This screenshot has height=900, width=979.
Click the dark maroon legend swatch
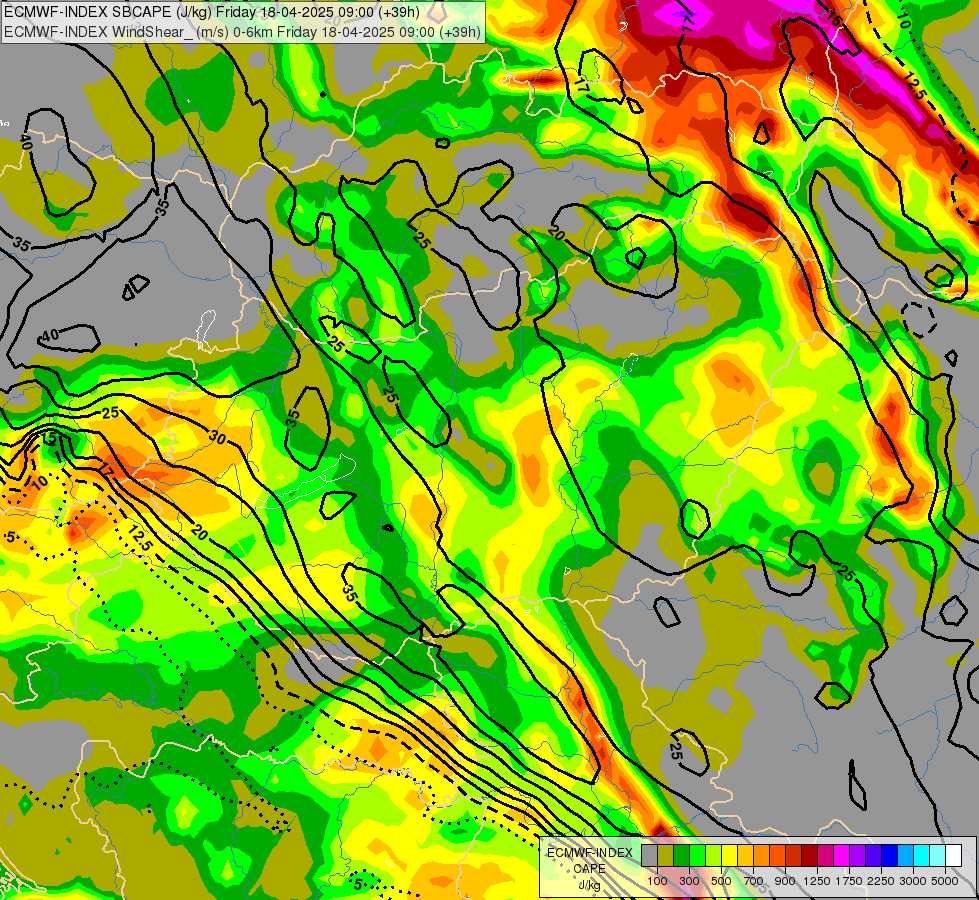(x=810, y=856)
